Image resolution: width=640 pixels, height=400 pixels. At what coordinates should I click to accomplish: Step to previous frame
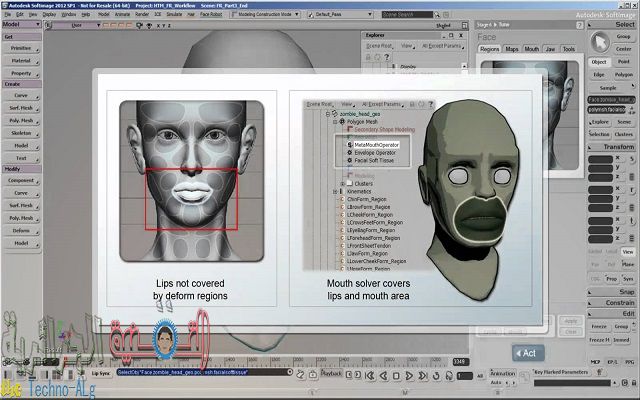[x=383, y=376]
